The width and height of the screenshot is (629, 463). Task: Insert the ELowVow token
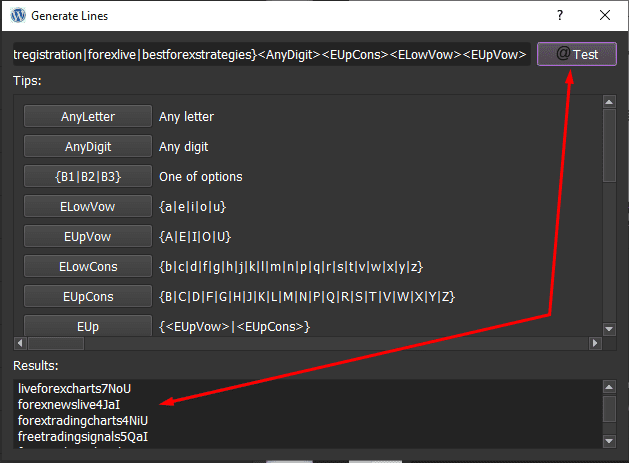point(88,207)
